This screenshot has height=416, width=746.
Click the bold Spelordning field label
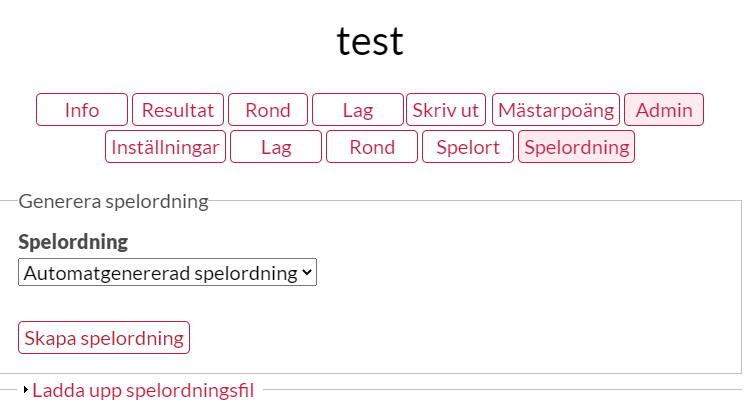[73, 242]
